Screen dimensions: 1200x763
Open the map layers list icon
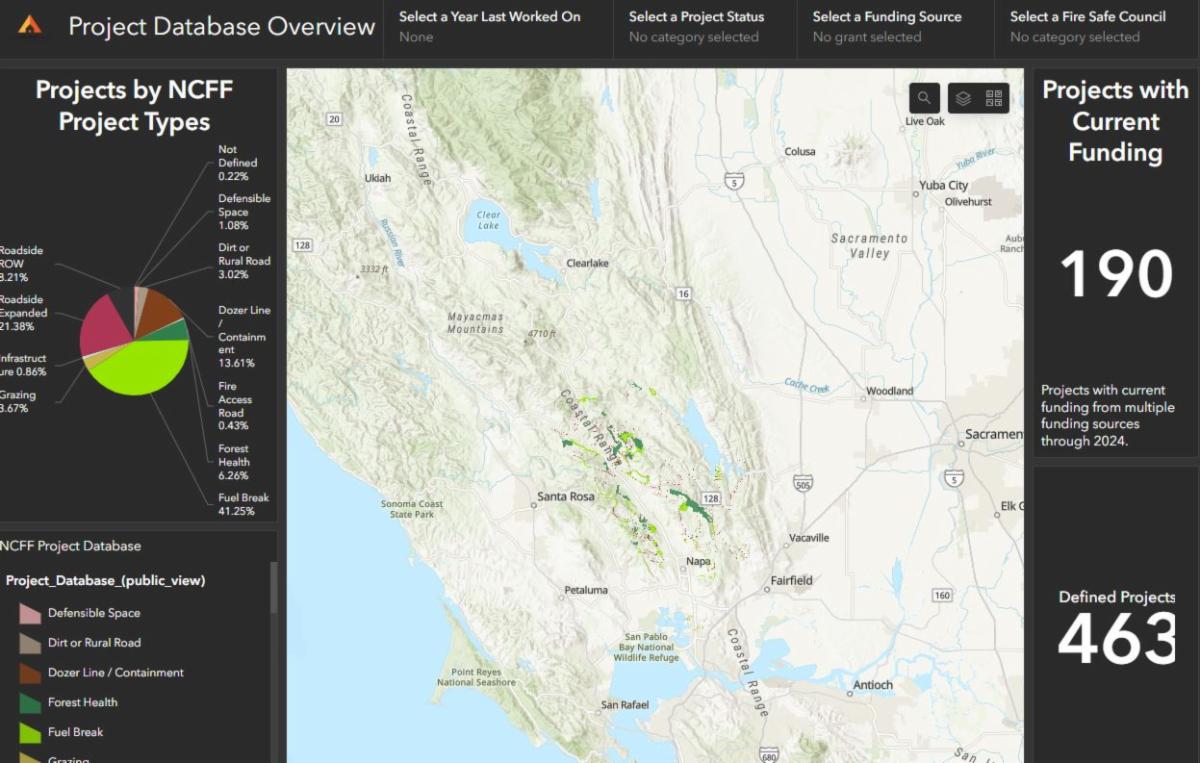click(963, 98)
